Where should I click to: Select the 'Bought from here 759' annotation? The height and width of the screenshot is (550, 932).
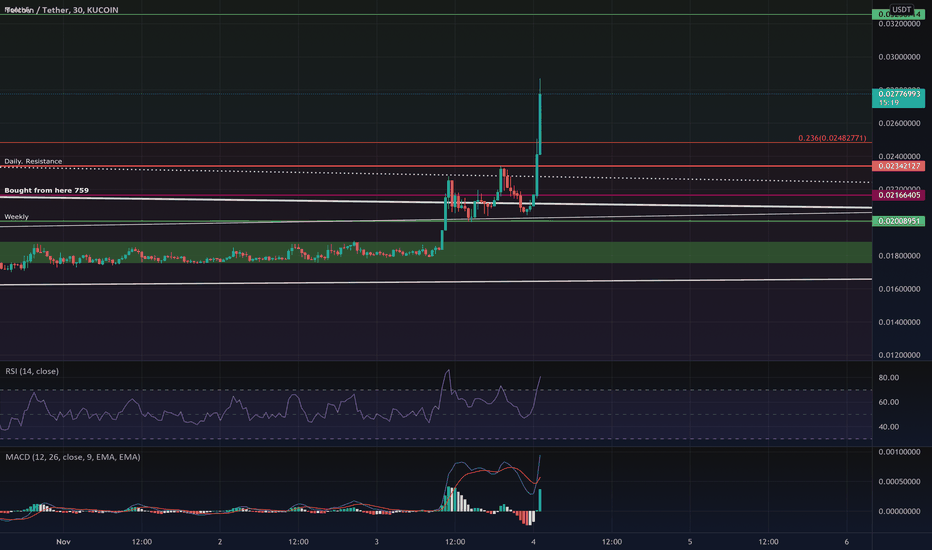(46, 190)
